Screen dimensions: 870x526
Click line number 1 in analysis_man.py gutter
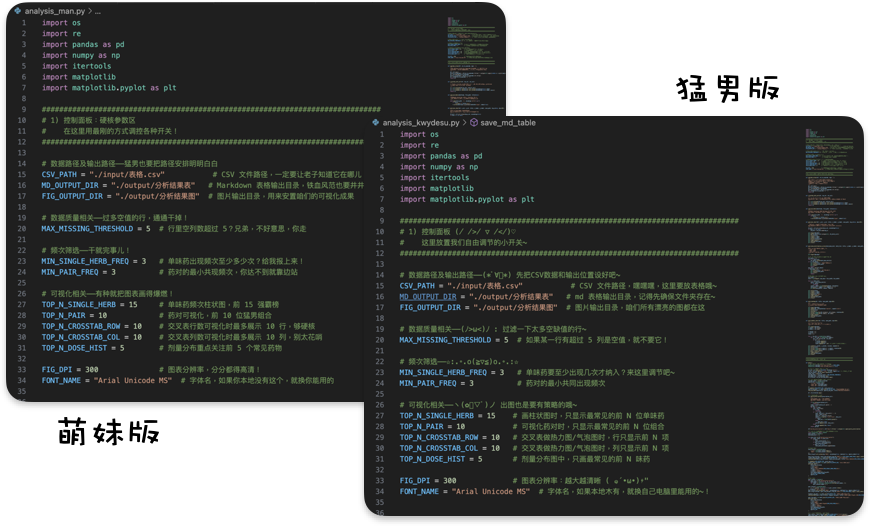[x=23, y=22]
